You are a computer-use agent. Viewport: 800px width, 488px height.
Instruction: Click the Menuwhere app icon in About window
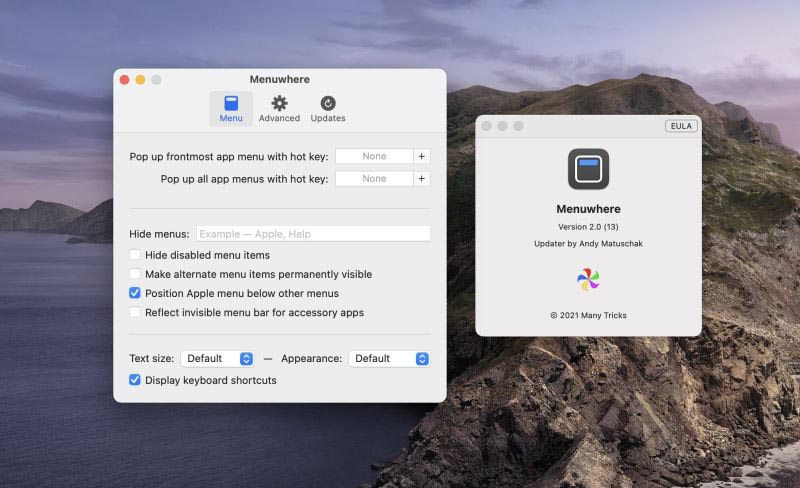pos(588,169)
